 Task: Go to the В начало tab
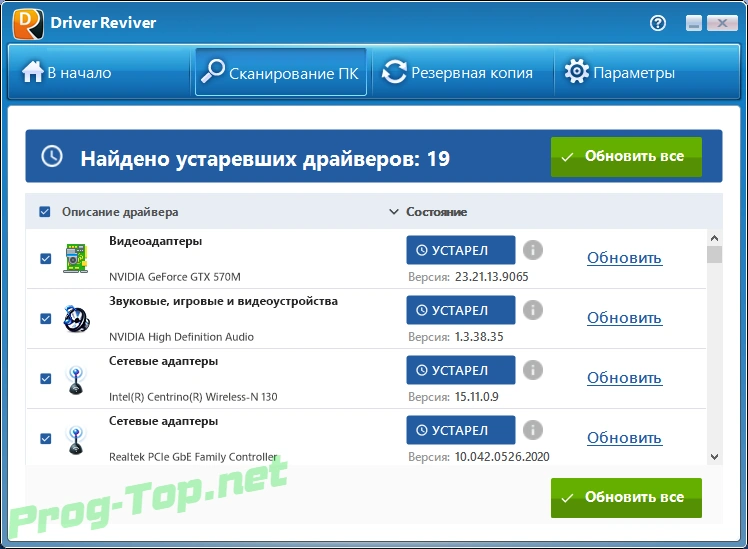(x=99, y=73)
